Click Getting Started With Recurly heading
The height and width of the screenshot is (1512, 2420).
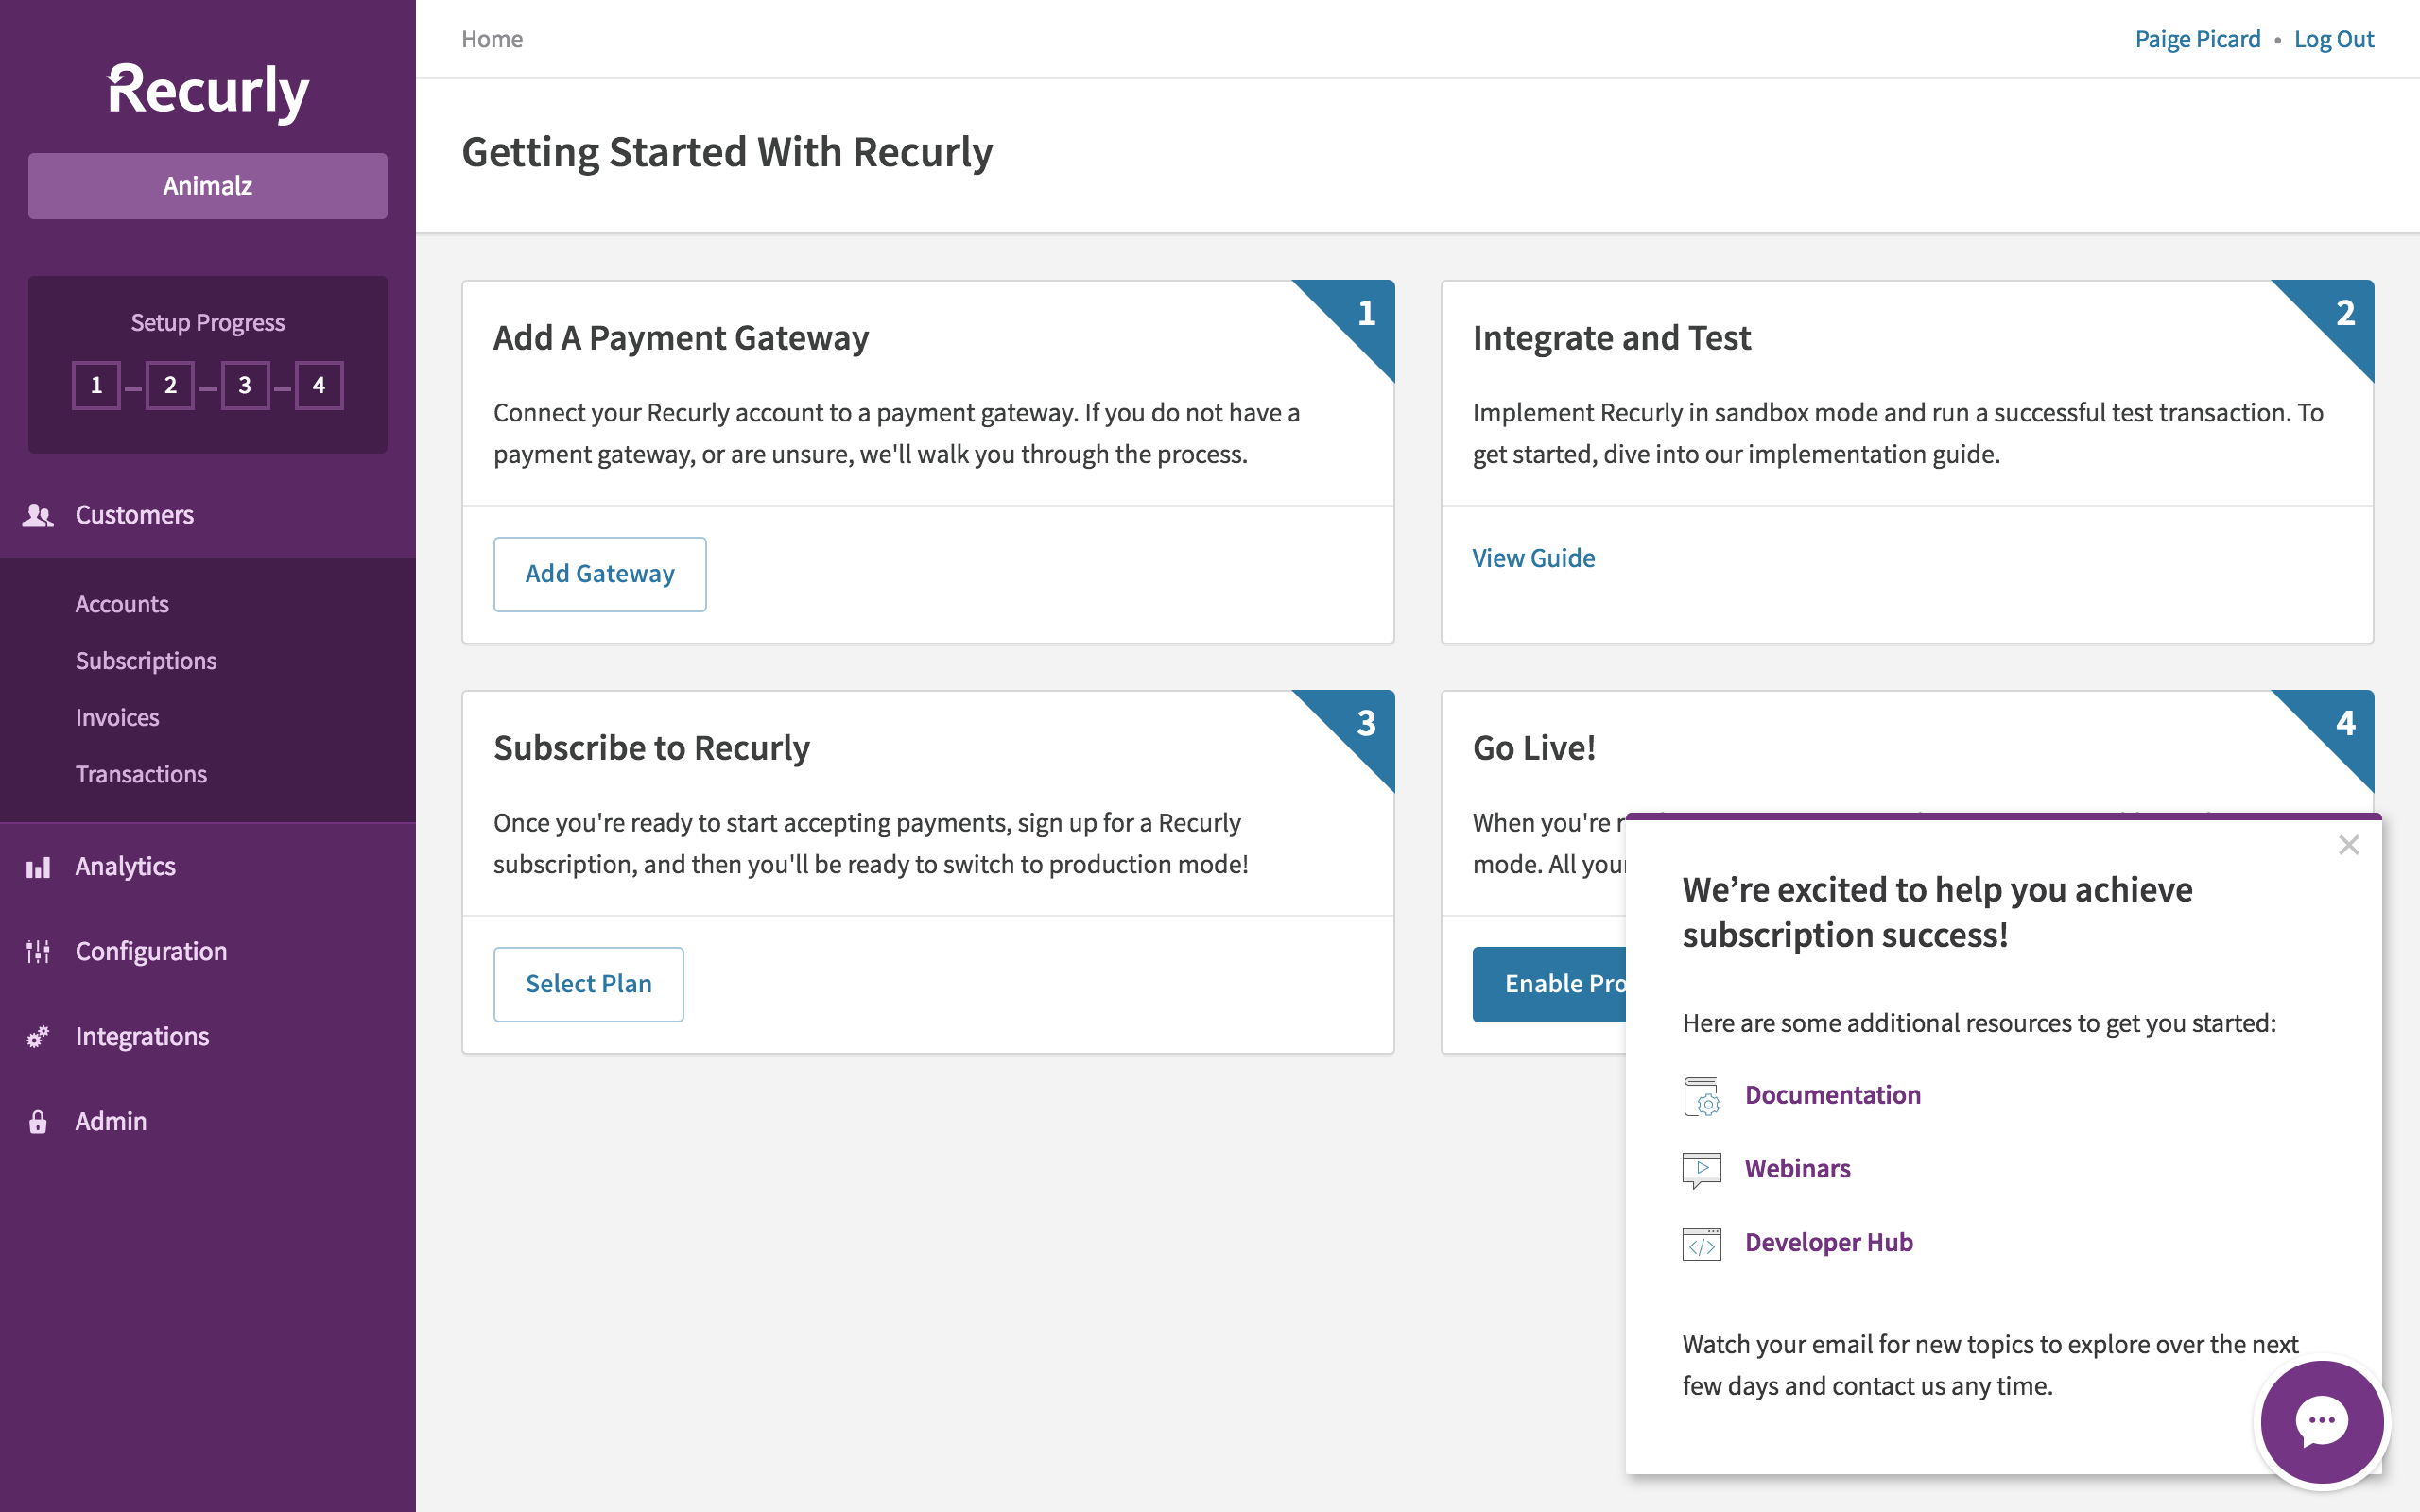click(727, 153)
